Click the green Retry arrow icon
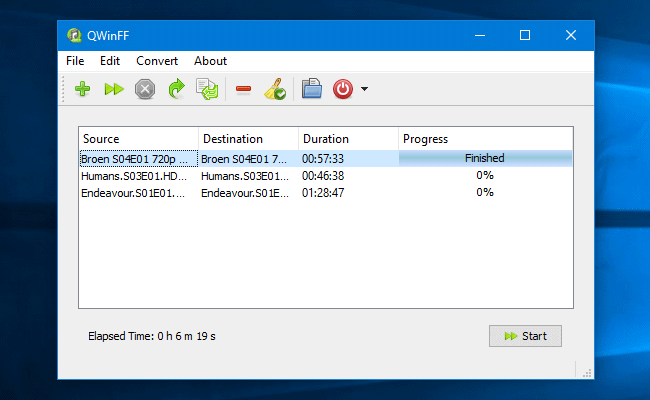 click(x=177, y=89)
